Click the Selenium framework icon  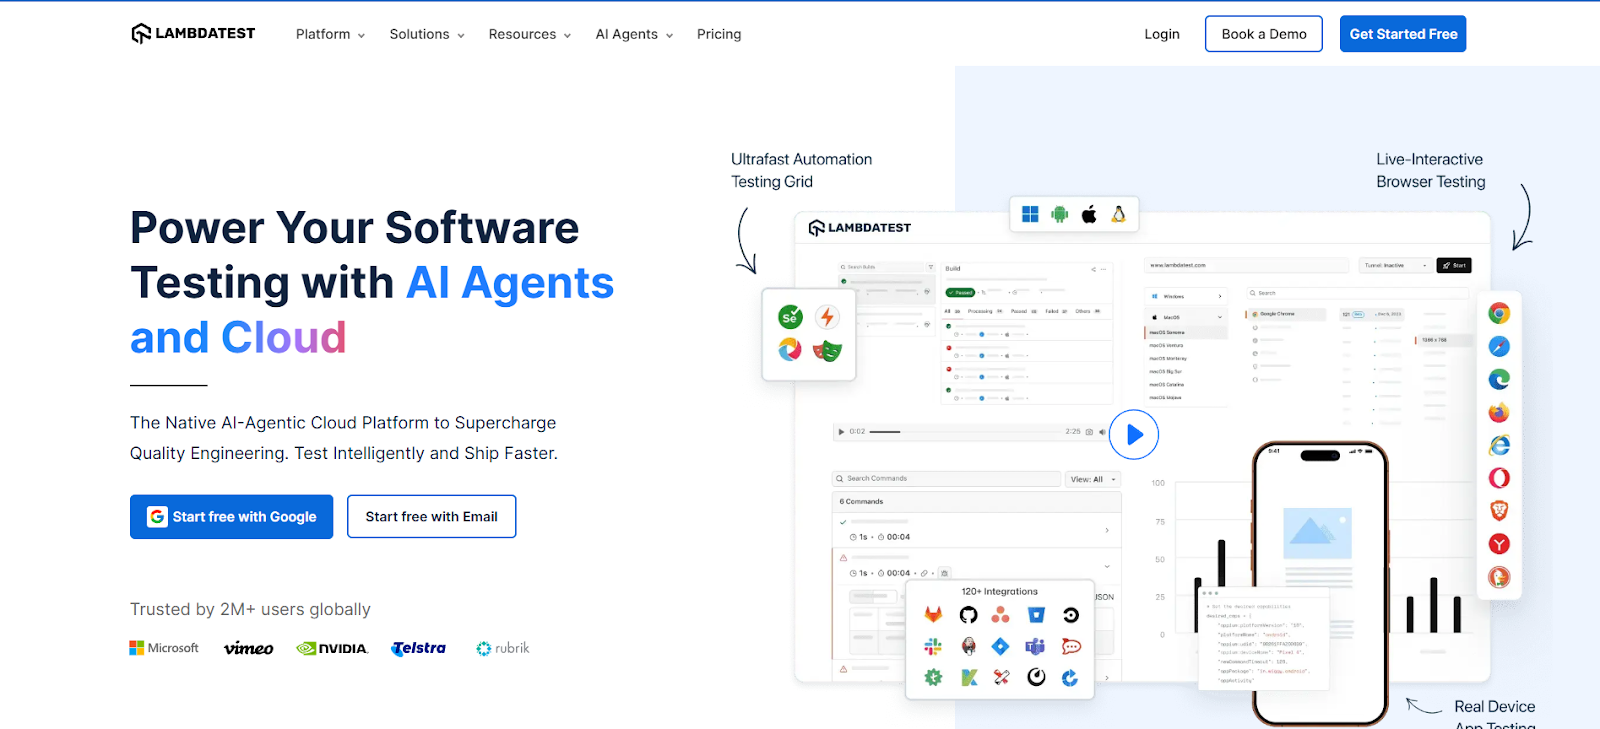click(x=790, y=317)
